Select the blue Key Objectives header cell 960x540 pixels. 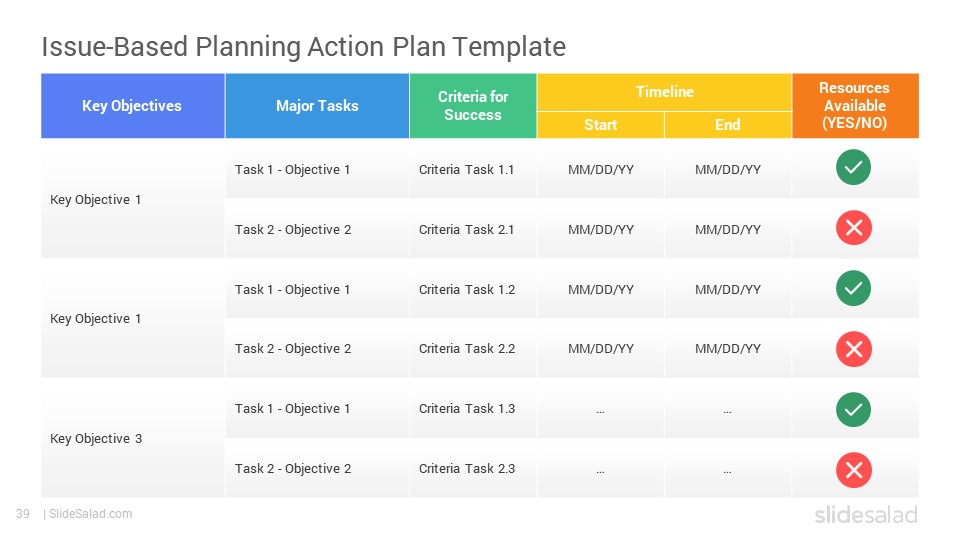tap(133, 106)
